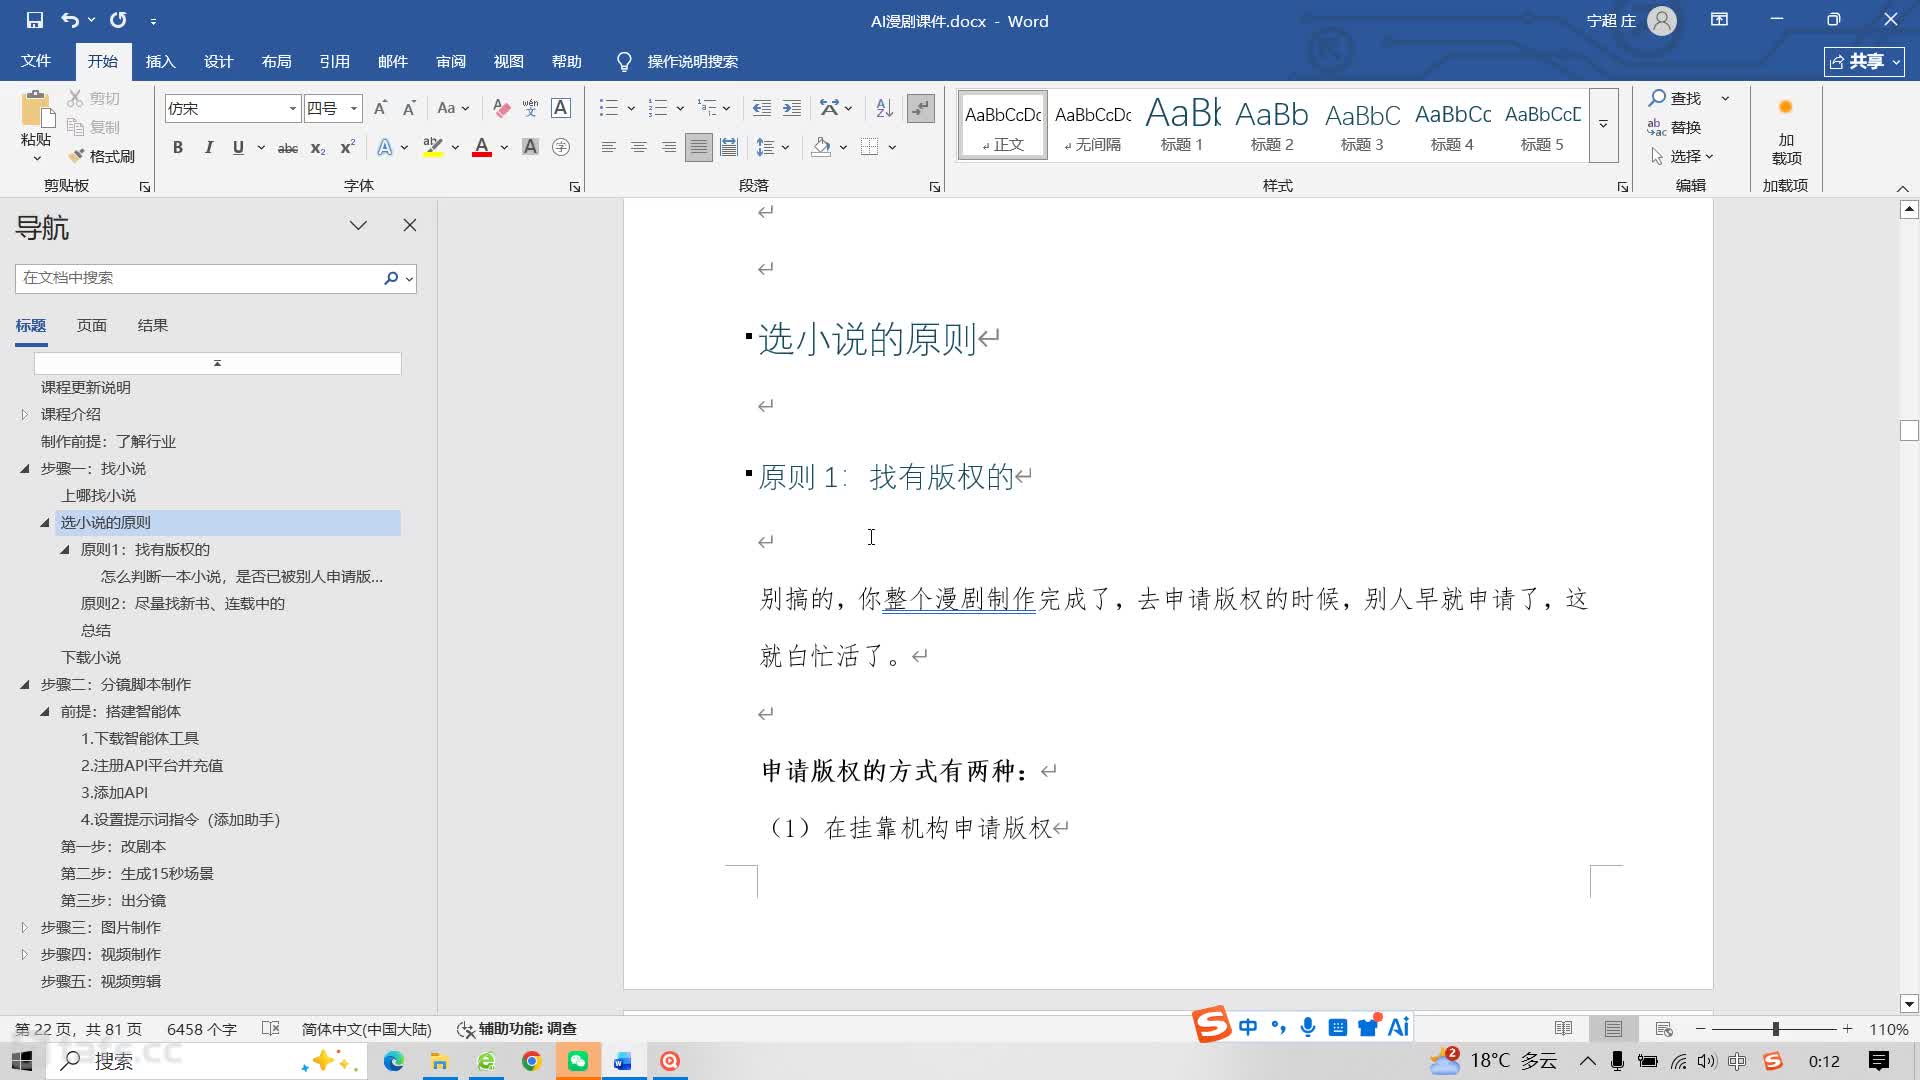Switch to Read Mode view
1920x1080 pixels.
(x=1563, y=1029)
